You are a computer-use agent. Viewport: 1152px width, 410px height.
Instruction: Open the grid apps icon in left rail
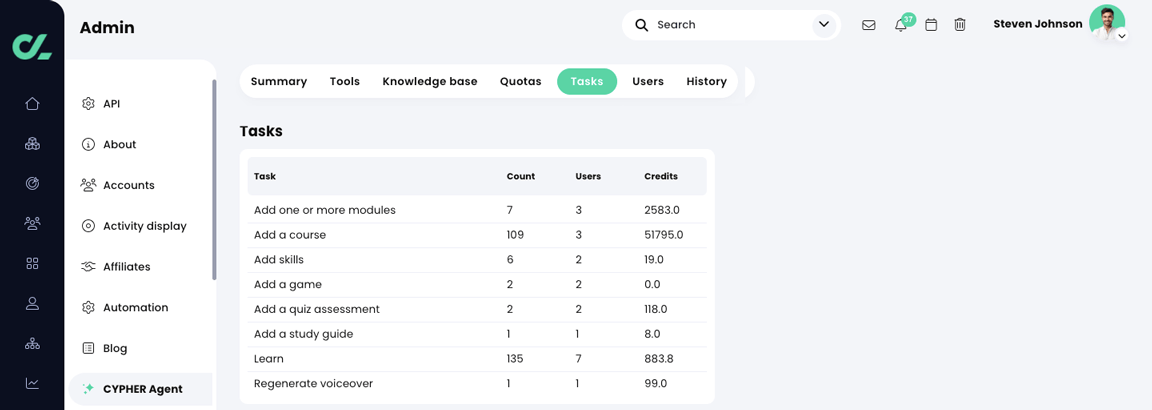[x=32, y=263]
